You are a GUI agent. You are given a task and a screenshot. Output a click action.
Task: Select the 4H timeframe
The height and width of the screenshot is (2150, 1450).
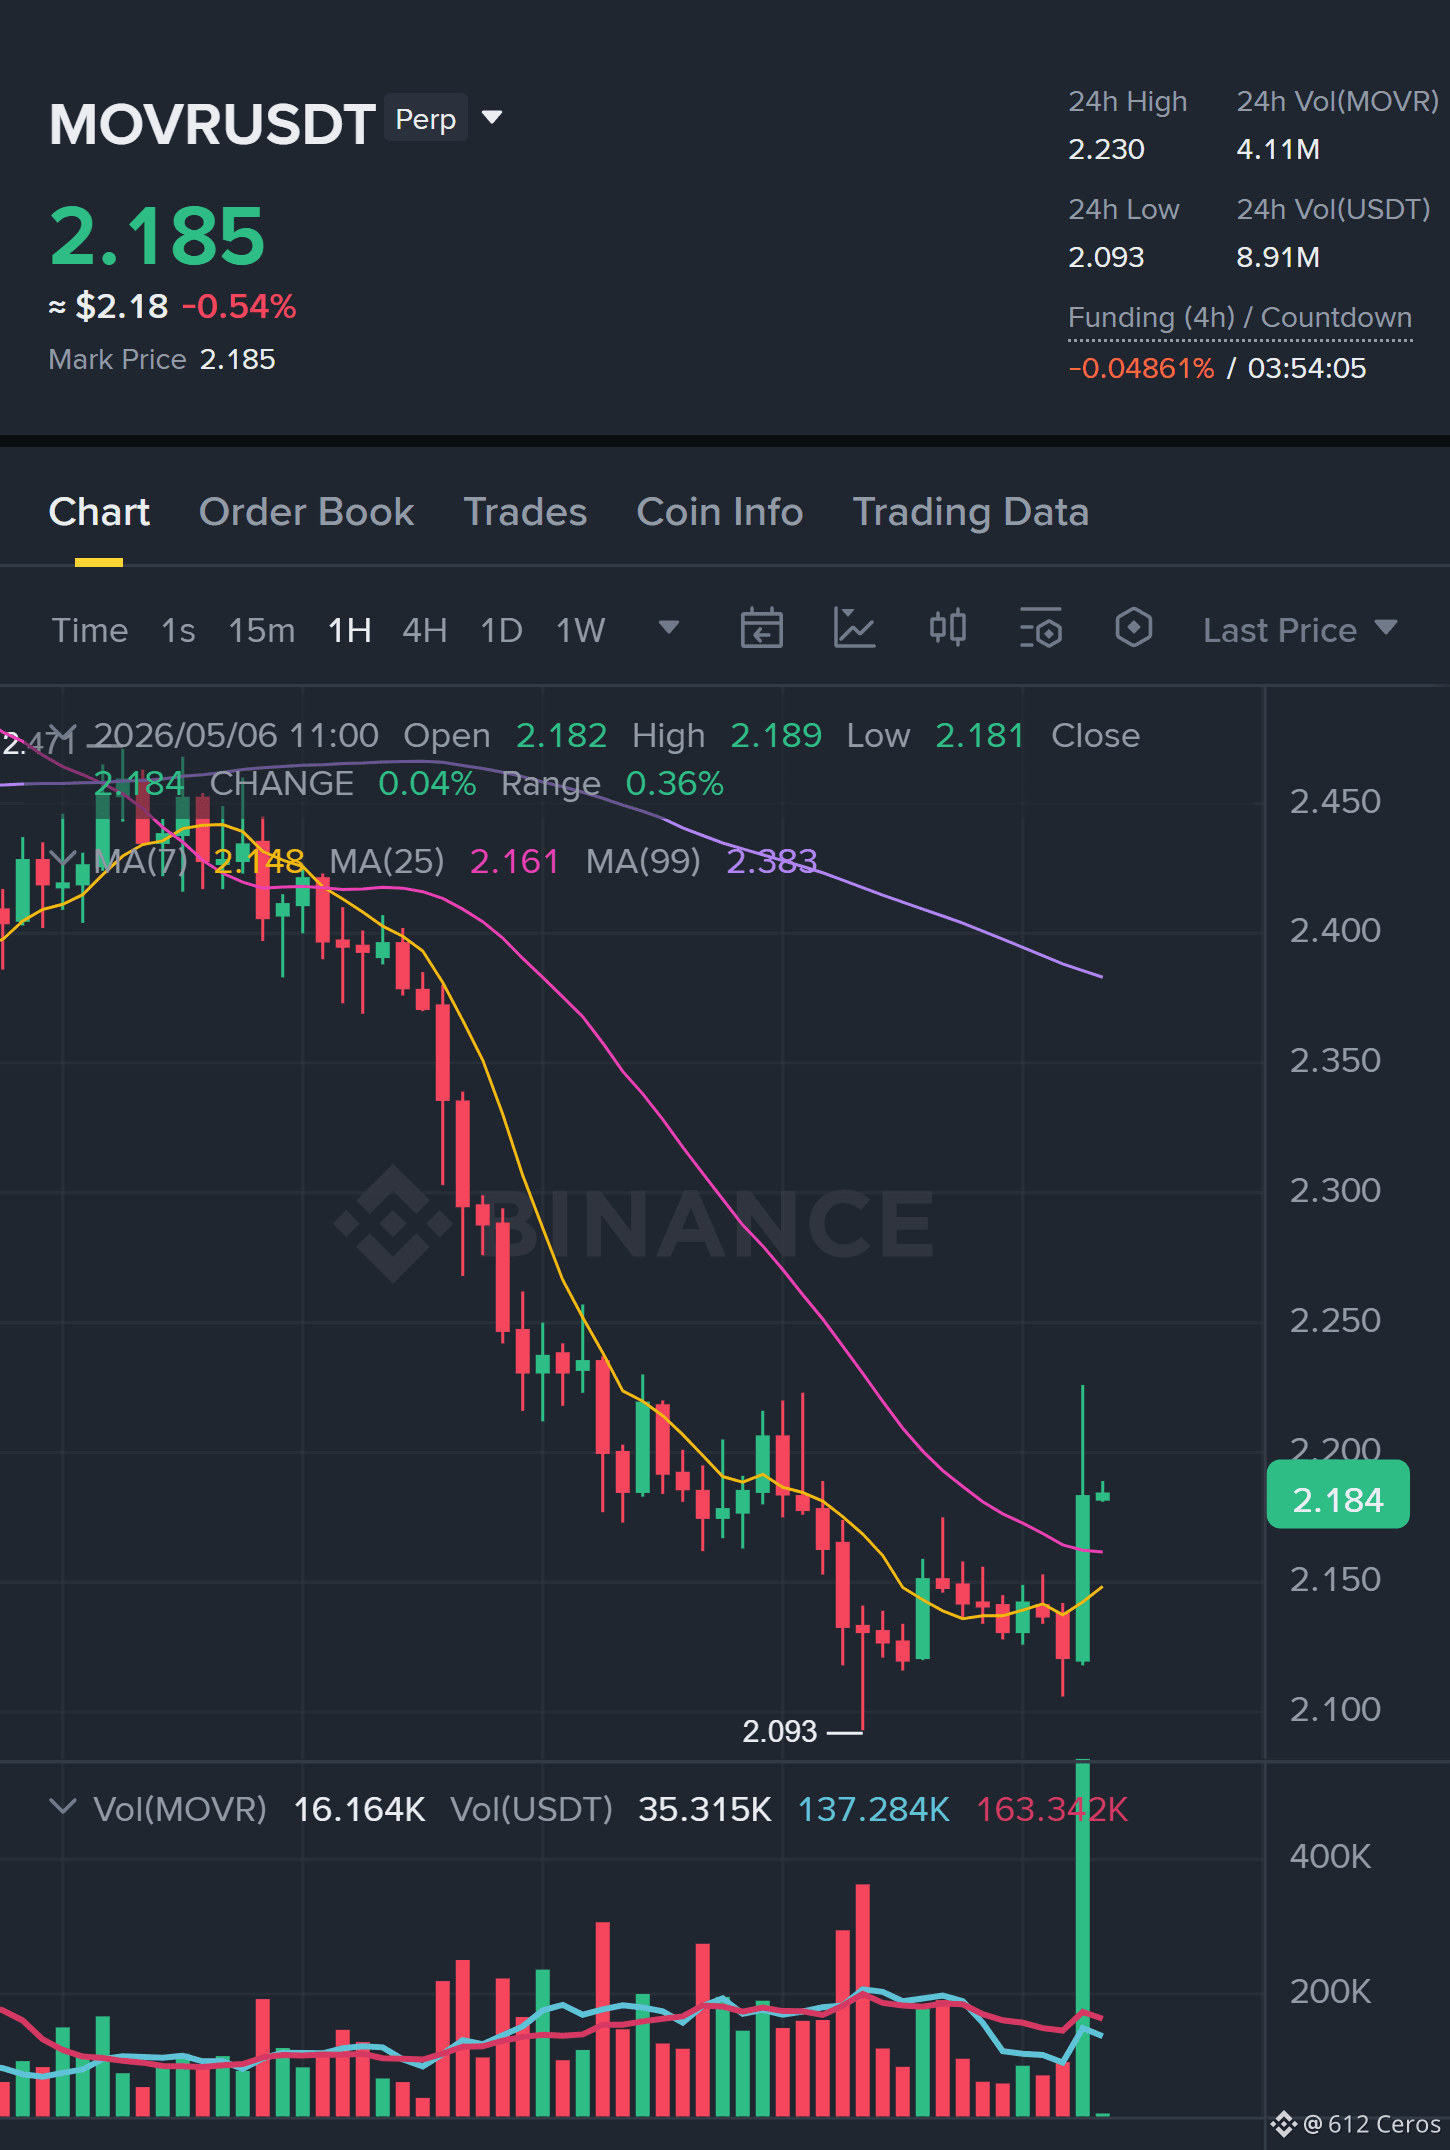(x=424, y=630)
